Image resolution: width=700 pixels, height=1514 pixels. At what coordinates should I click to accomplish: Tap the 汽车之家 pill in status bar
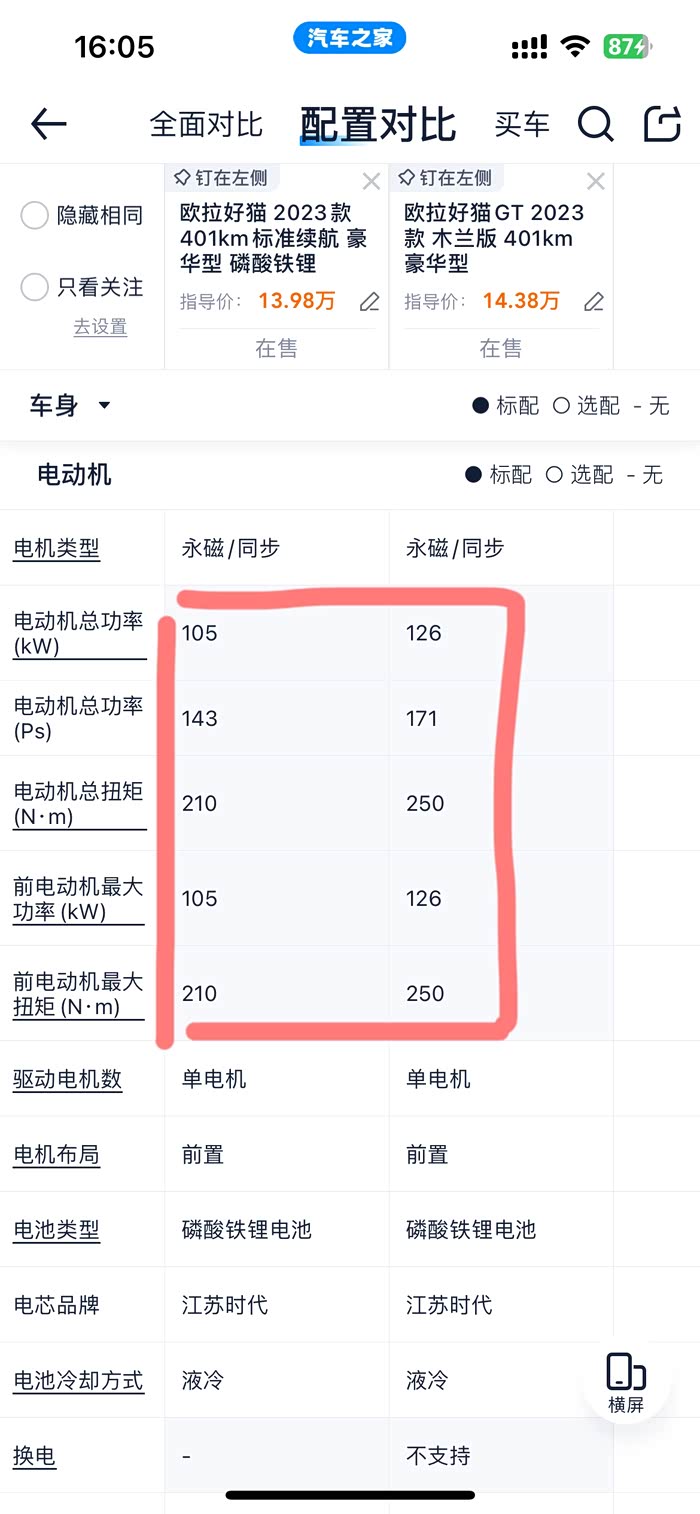(349, 38)
